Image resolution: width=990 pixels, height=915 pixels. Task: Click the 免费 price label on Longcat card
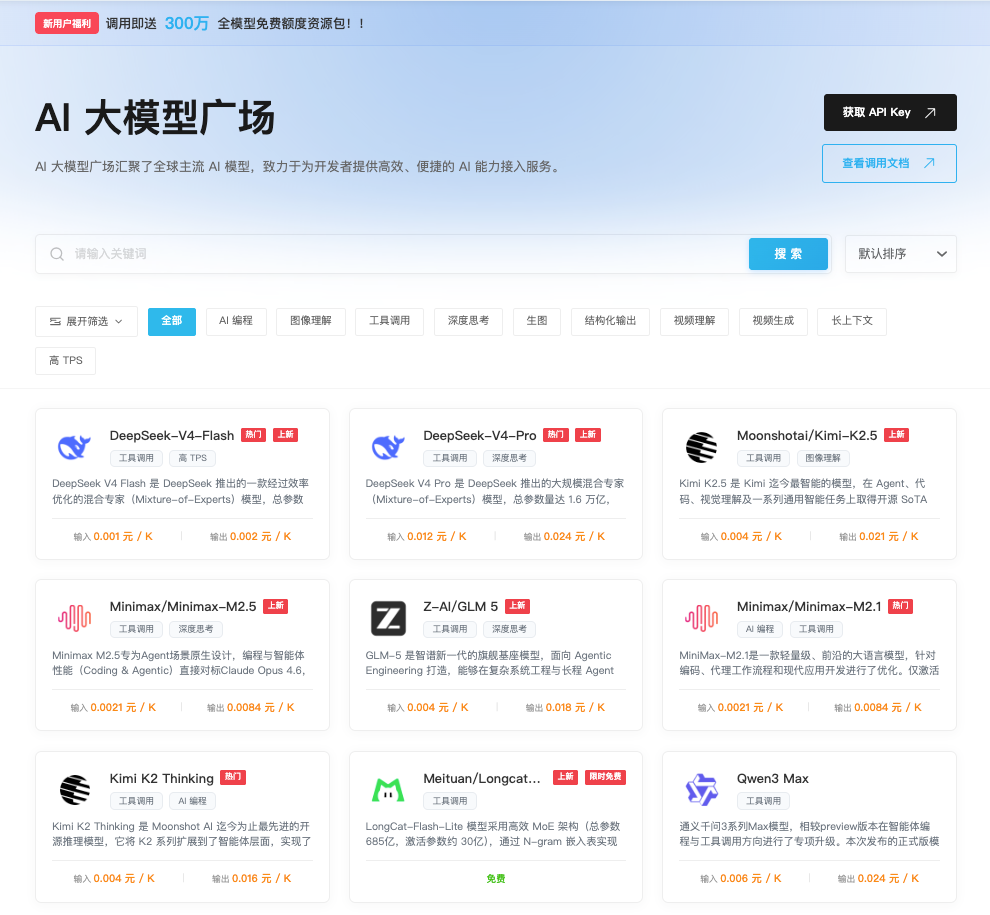496,878
